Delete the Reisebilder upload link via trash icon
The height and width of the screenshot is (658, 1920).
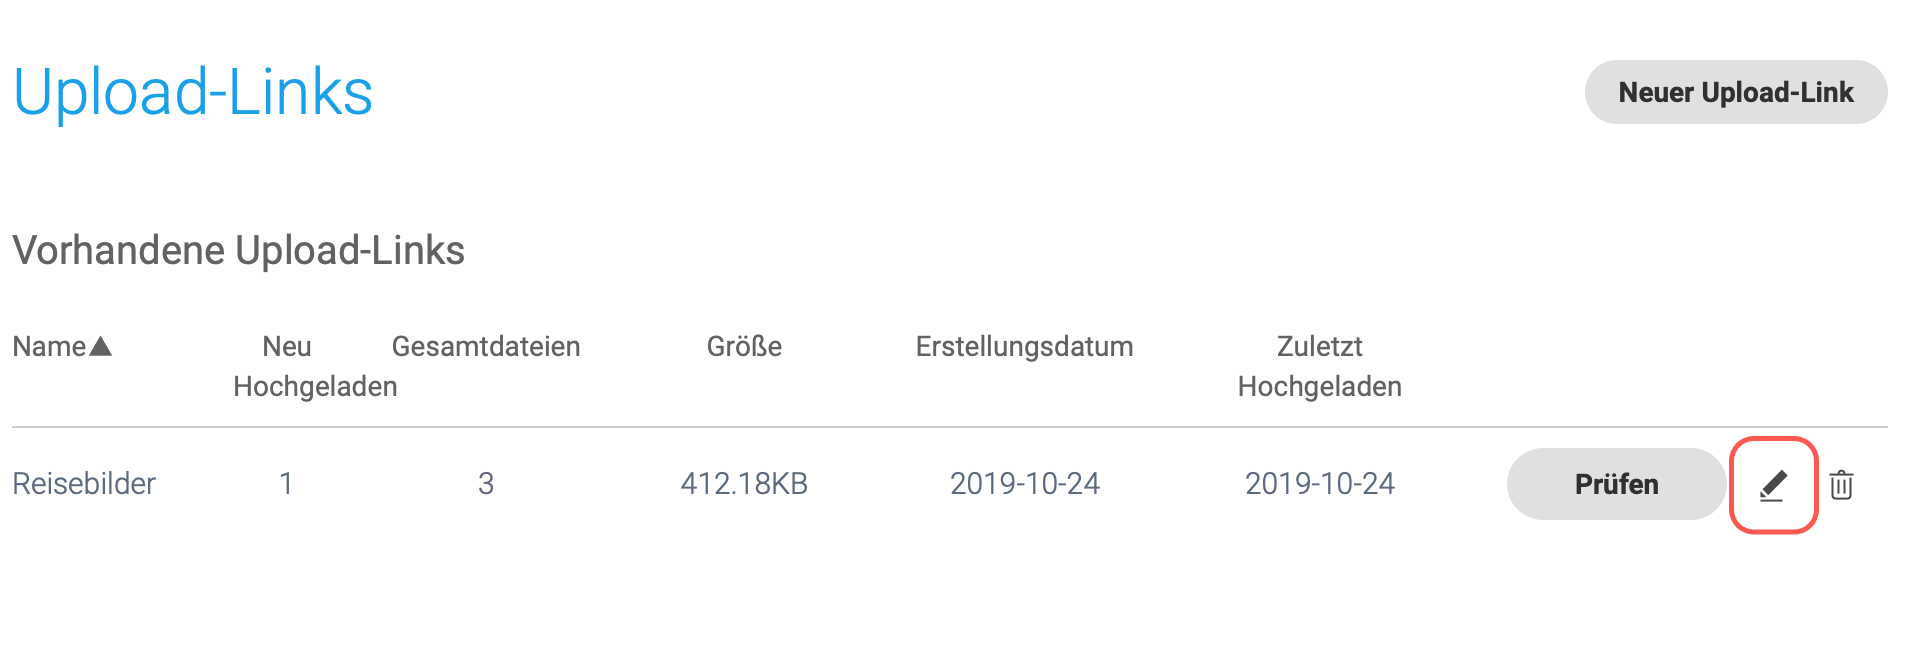pyautogui.click(x=1841, y=485)
